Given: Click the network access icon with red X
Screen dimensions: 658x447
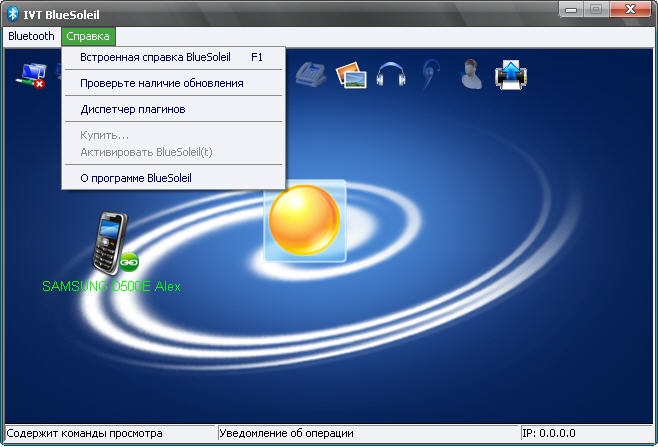Looking at the screenshot, I should 30,76.
